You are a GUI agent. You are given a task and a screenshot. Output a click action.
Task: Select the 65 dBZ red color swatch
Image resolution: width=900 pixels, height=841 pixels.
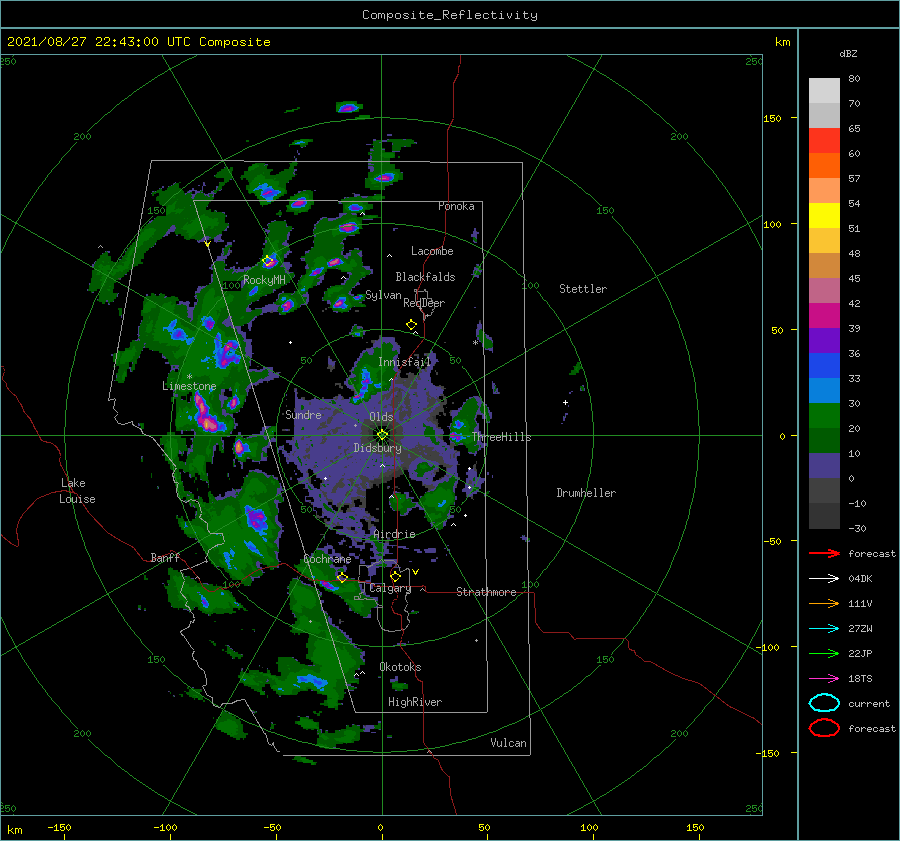[824, 141]
